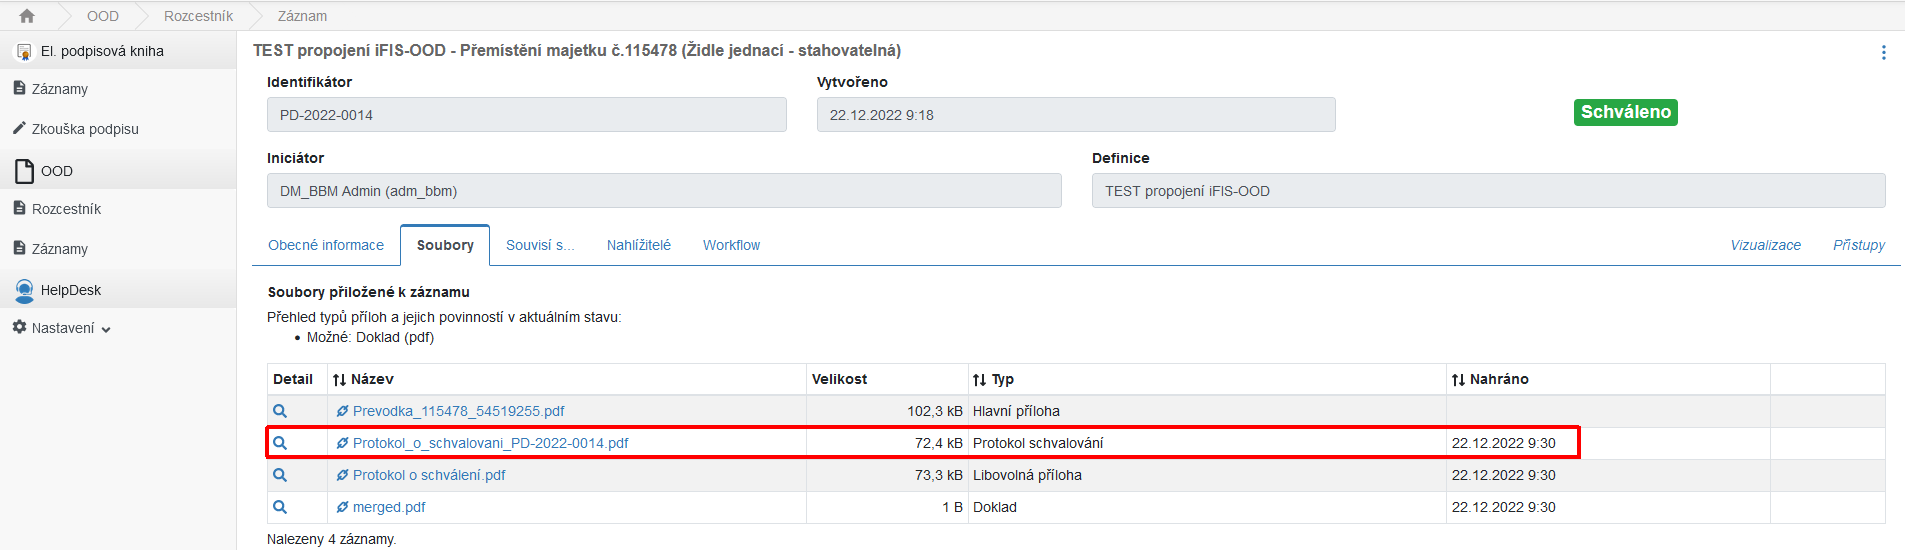Click the Definice field TEST propojení iFIS-OOD
This screenshot has height=550, width=1905.
1489,191
